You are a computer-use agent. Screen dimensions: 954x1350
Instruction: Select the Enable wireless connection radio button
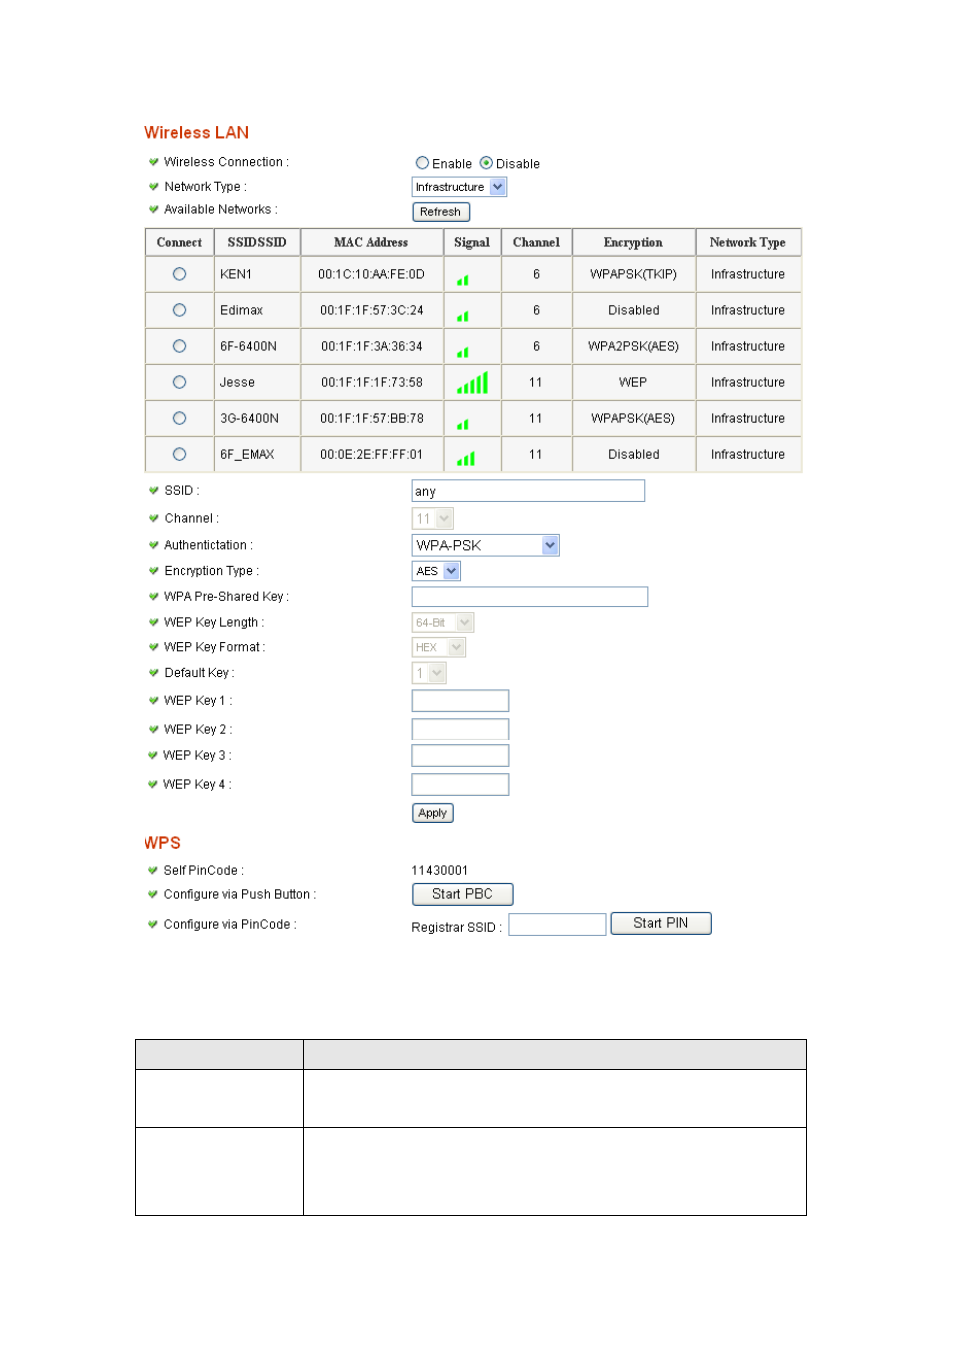pyautogui.click(x=422, y=163)
